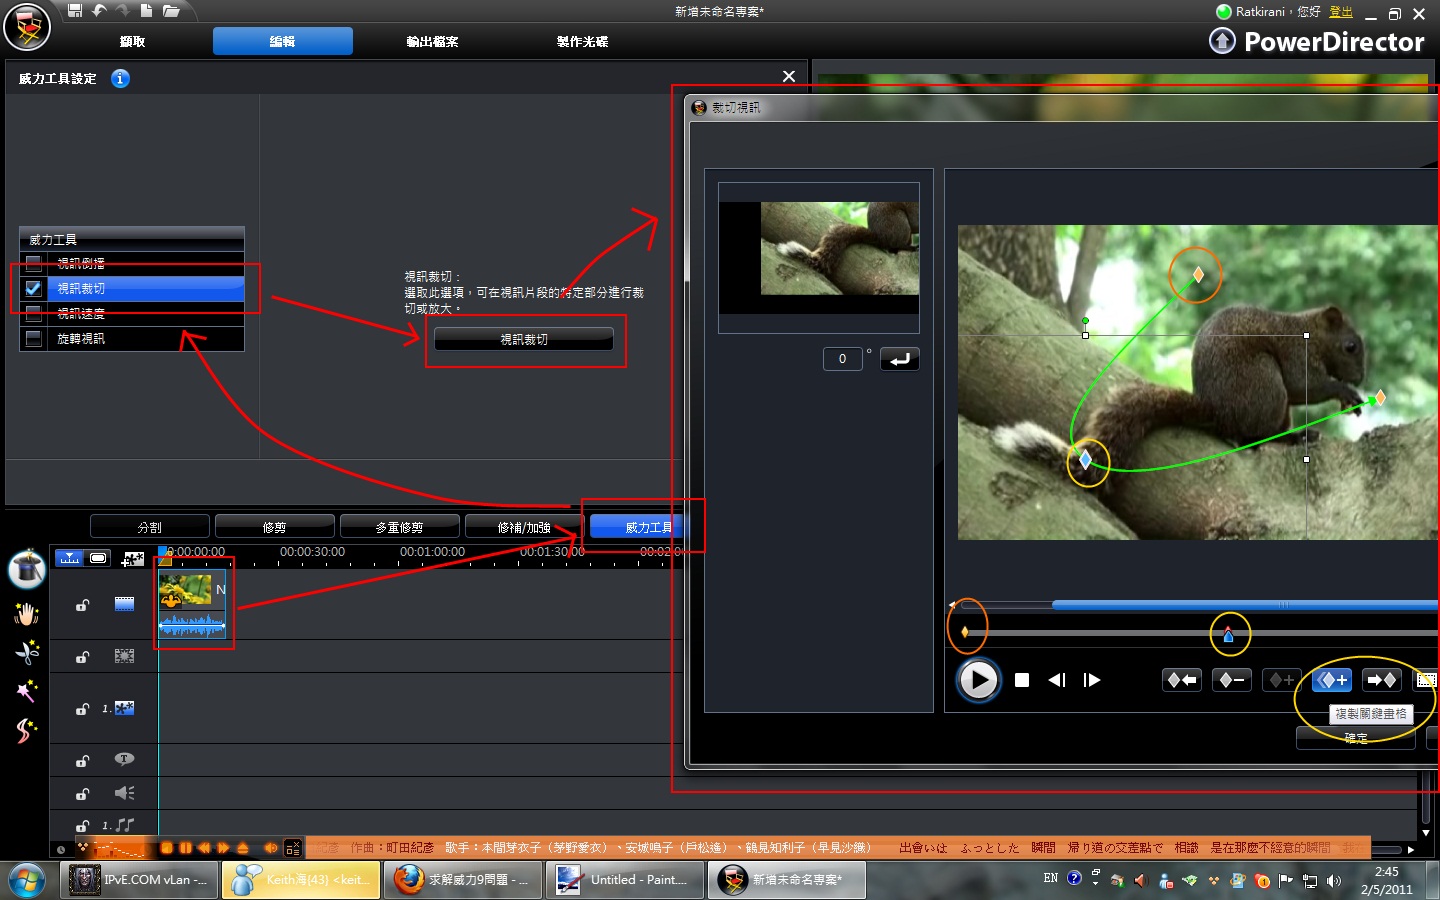
Task: Switch to timeline view
Action: coord(69,558)
